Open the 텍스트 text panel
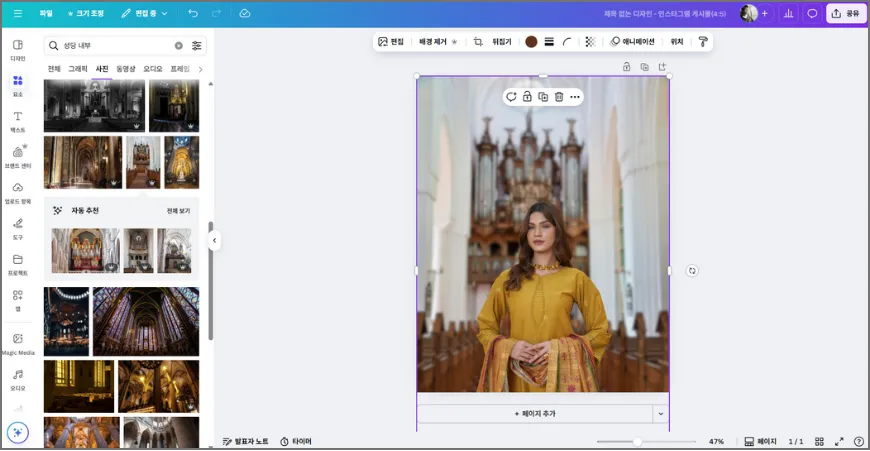This screenshot has width=870, height=451. 18,122
